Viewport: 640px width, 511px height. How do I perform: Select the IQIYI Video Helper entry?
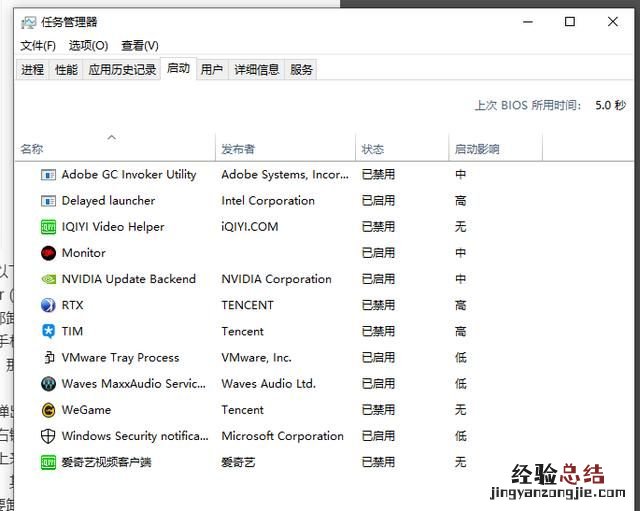click(324, 227)
